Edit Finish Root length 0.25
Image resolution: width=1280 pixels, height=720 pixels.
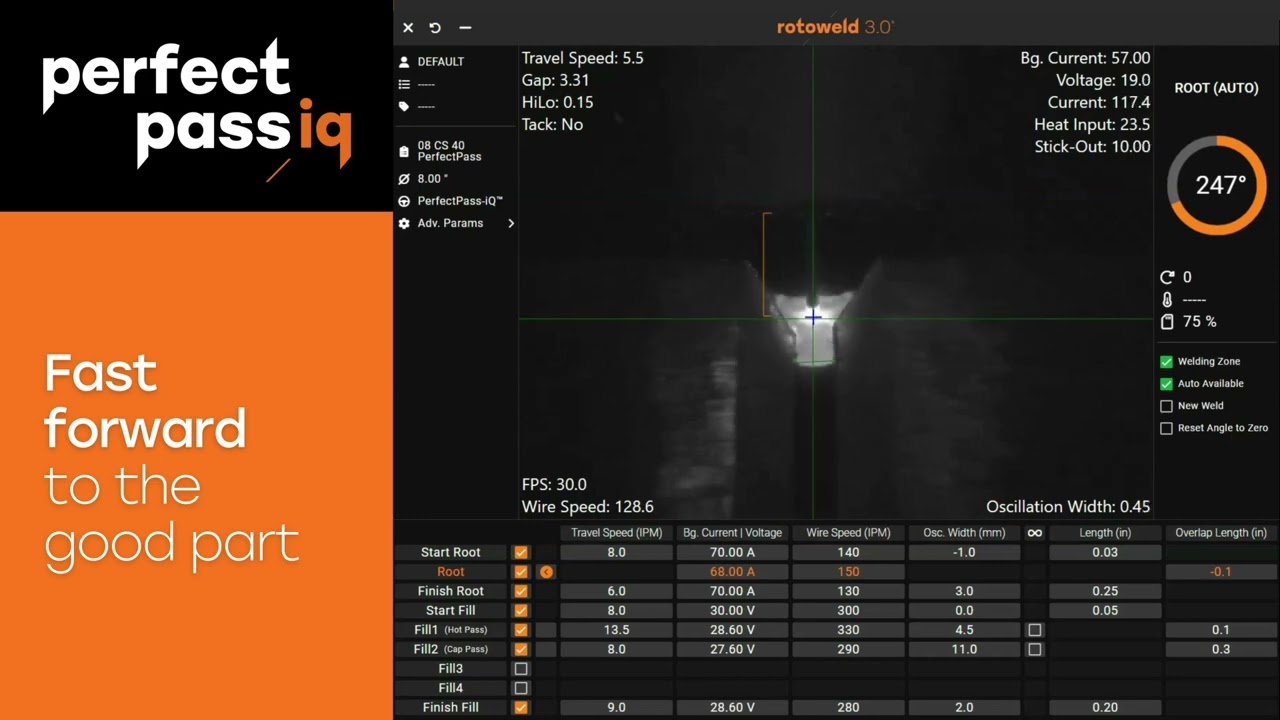pyautogui.click(x=1105, y=591)
